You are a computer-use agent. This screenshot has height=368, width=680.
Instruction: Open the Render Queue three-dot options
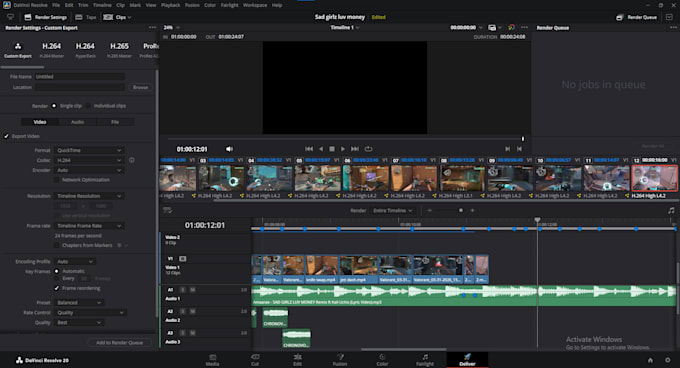pyautogui.click(x=673, y=27)
